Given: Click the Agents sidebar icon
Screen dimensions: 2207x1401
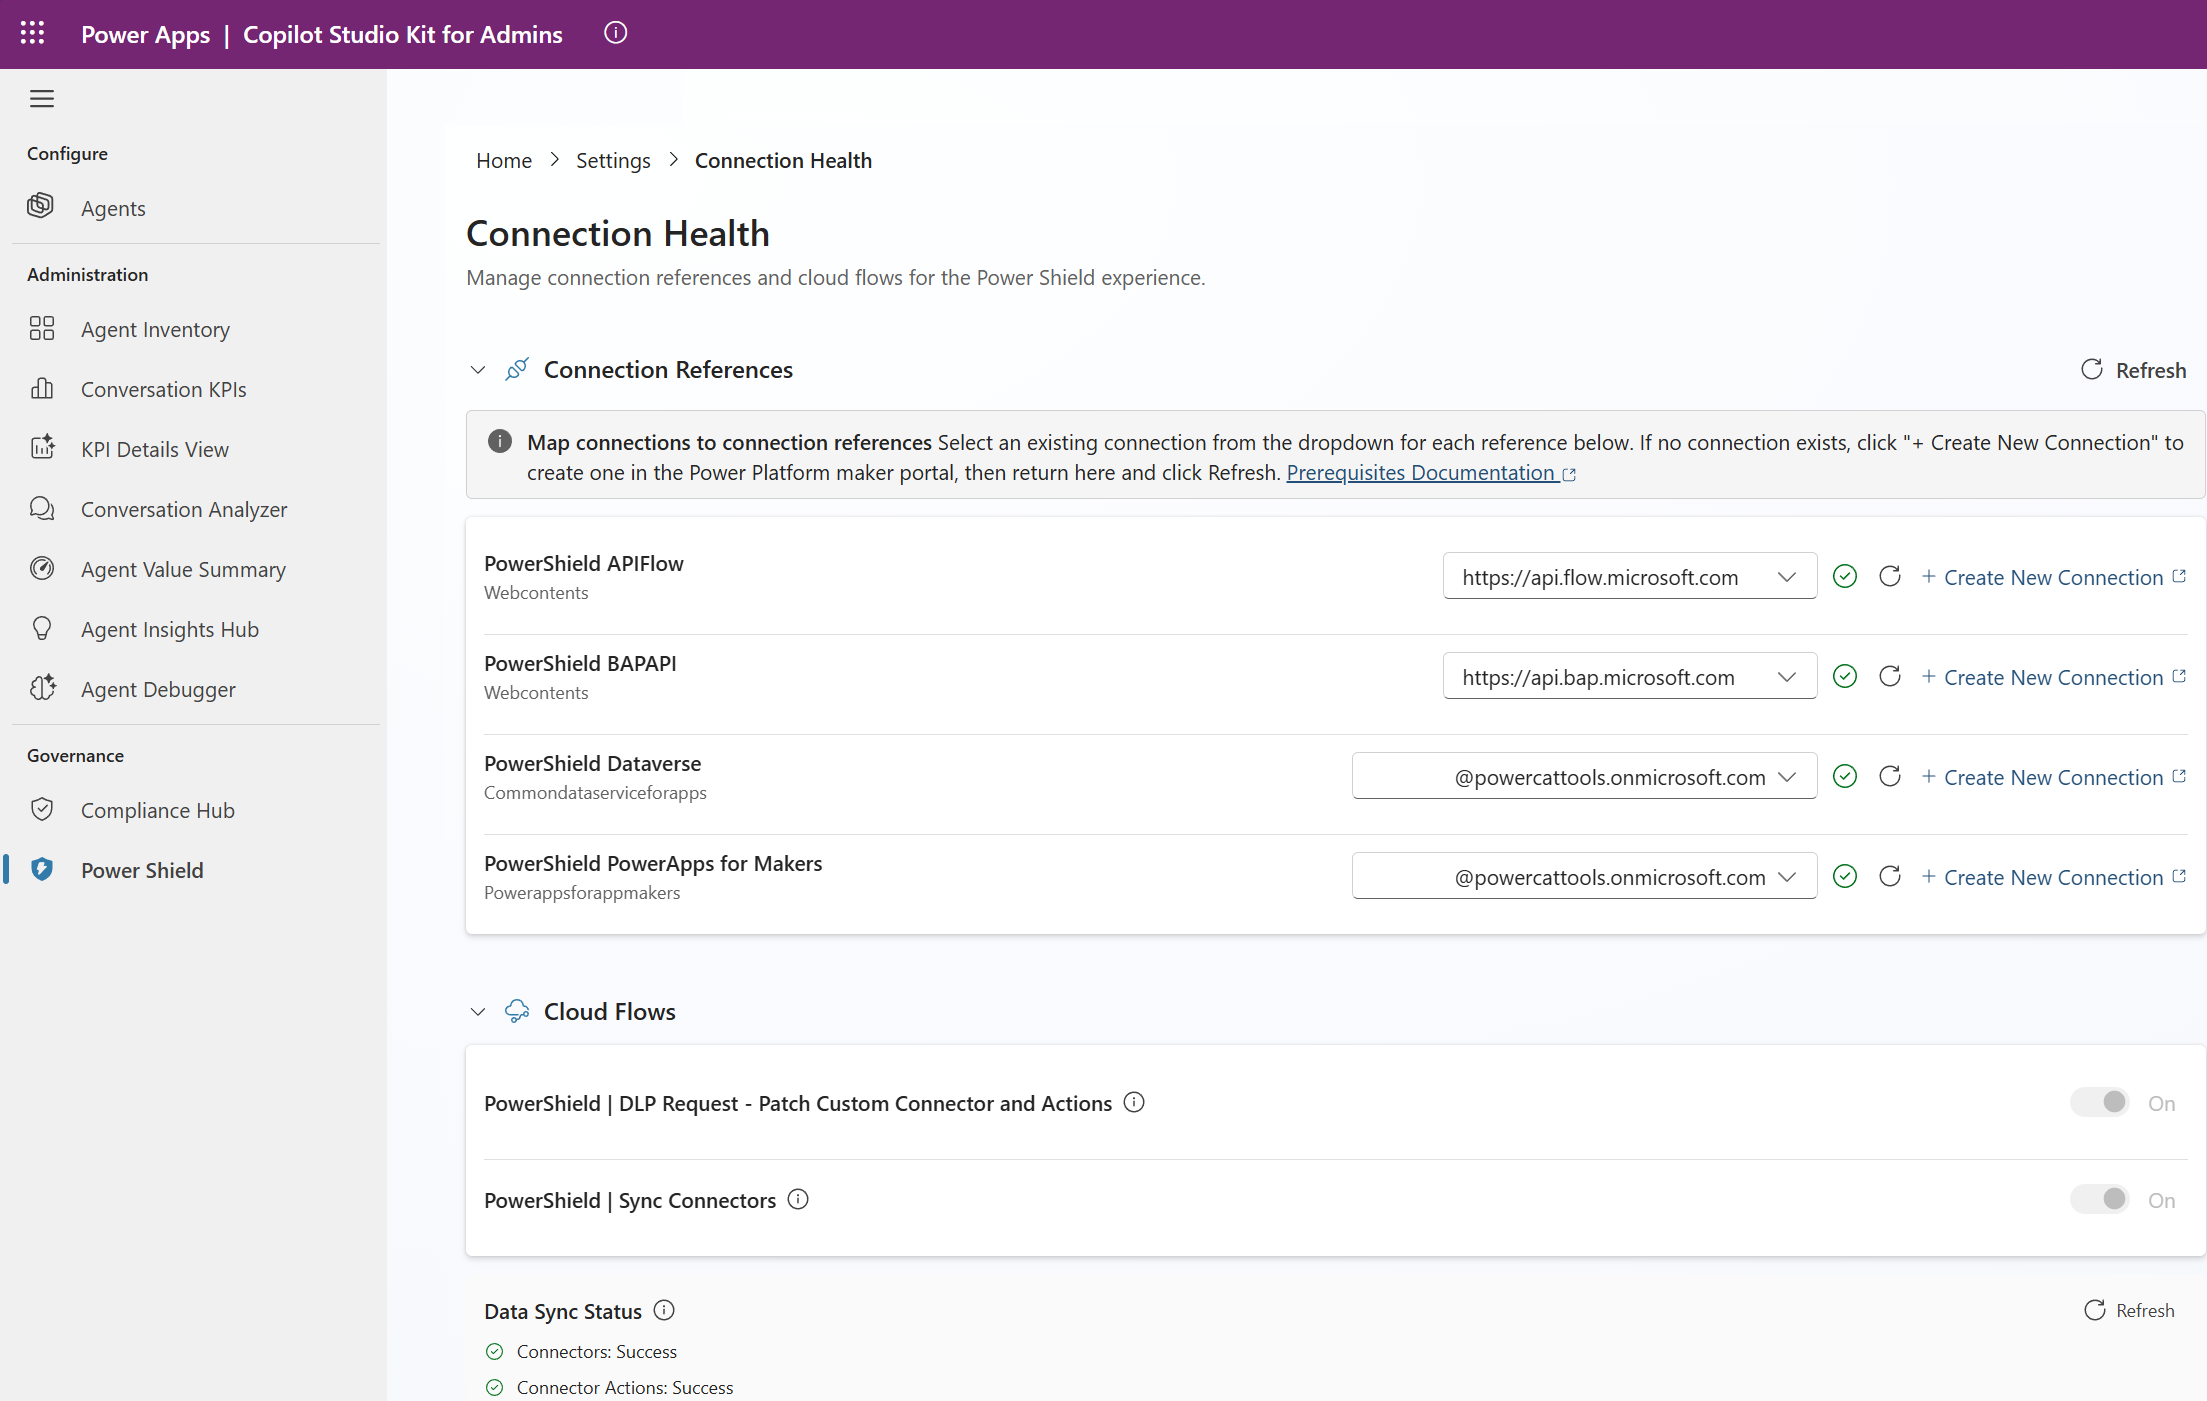Looking at the screenshot, I should pyautogui.click(x=41, y=207).
